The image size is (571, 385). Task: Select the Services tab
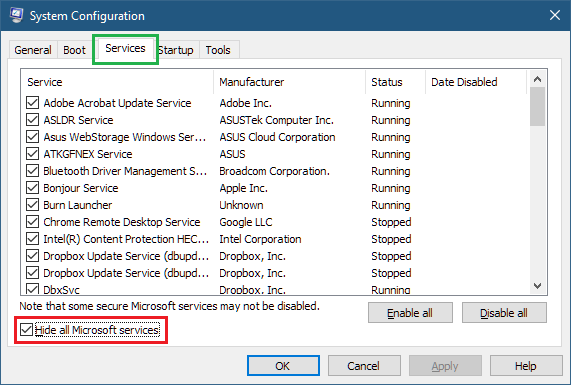pos(125,48)
